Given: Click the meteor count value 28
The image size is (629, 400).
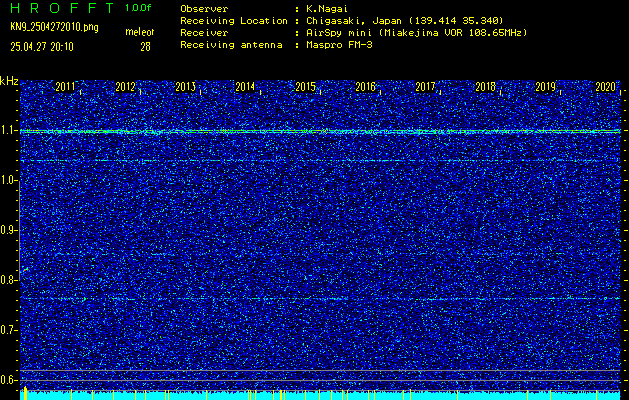Looking at the screenshot, I should click(145, 47).
